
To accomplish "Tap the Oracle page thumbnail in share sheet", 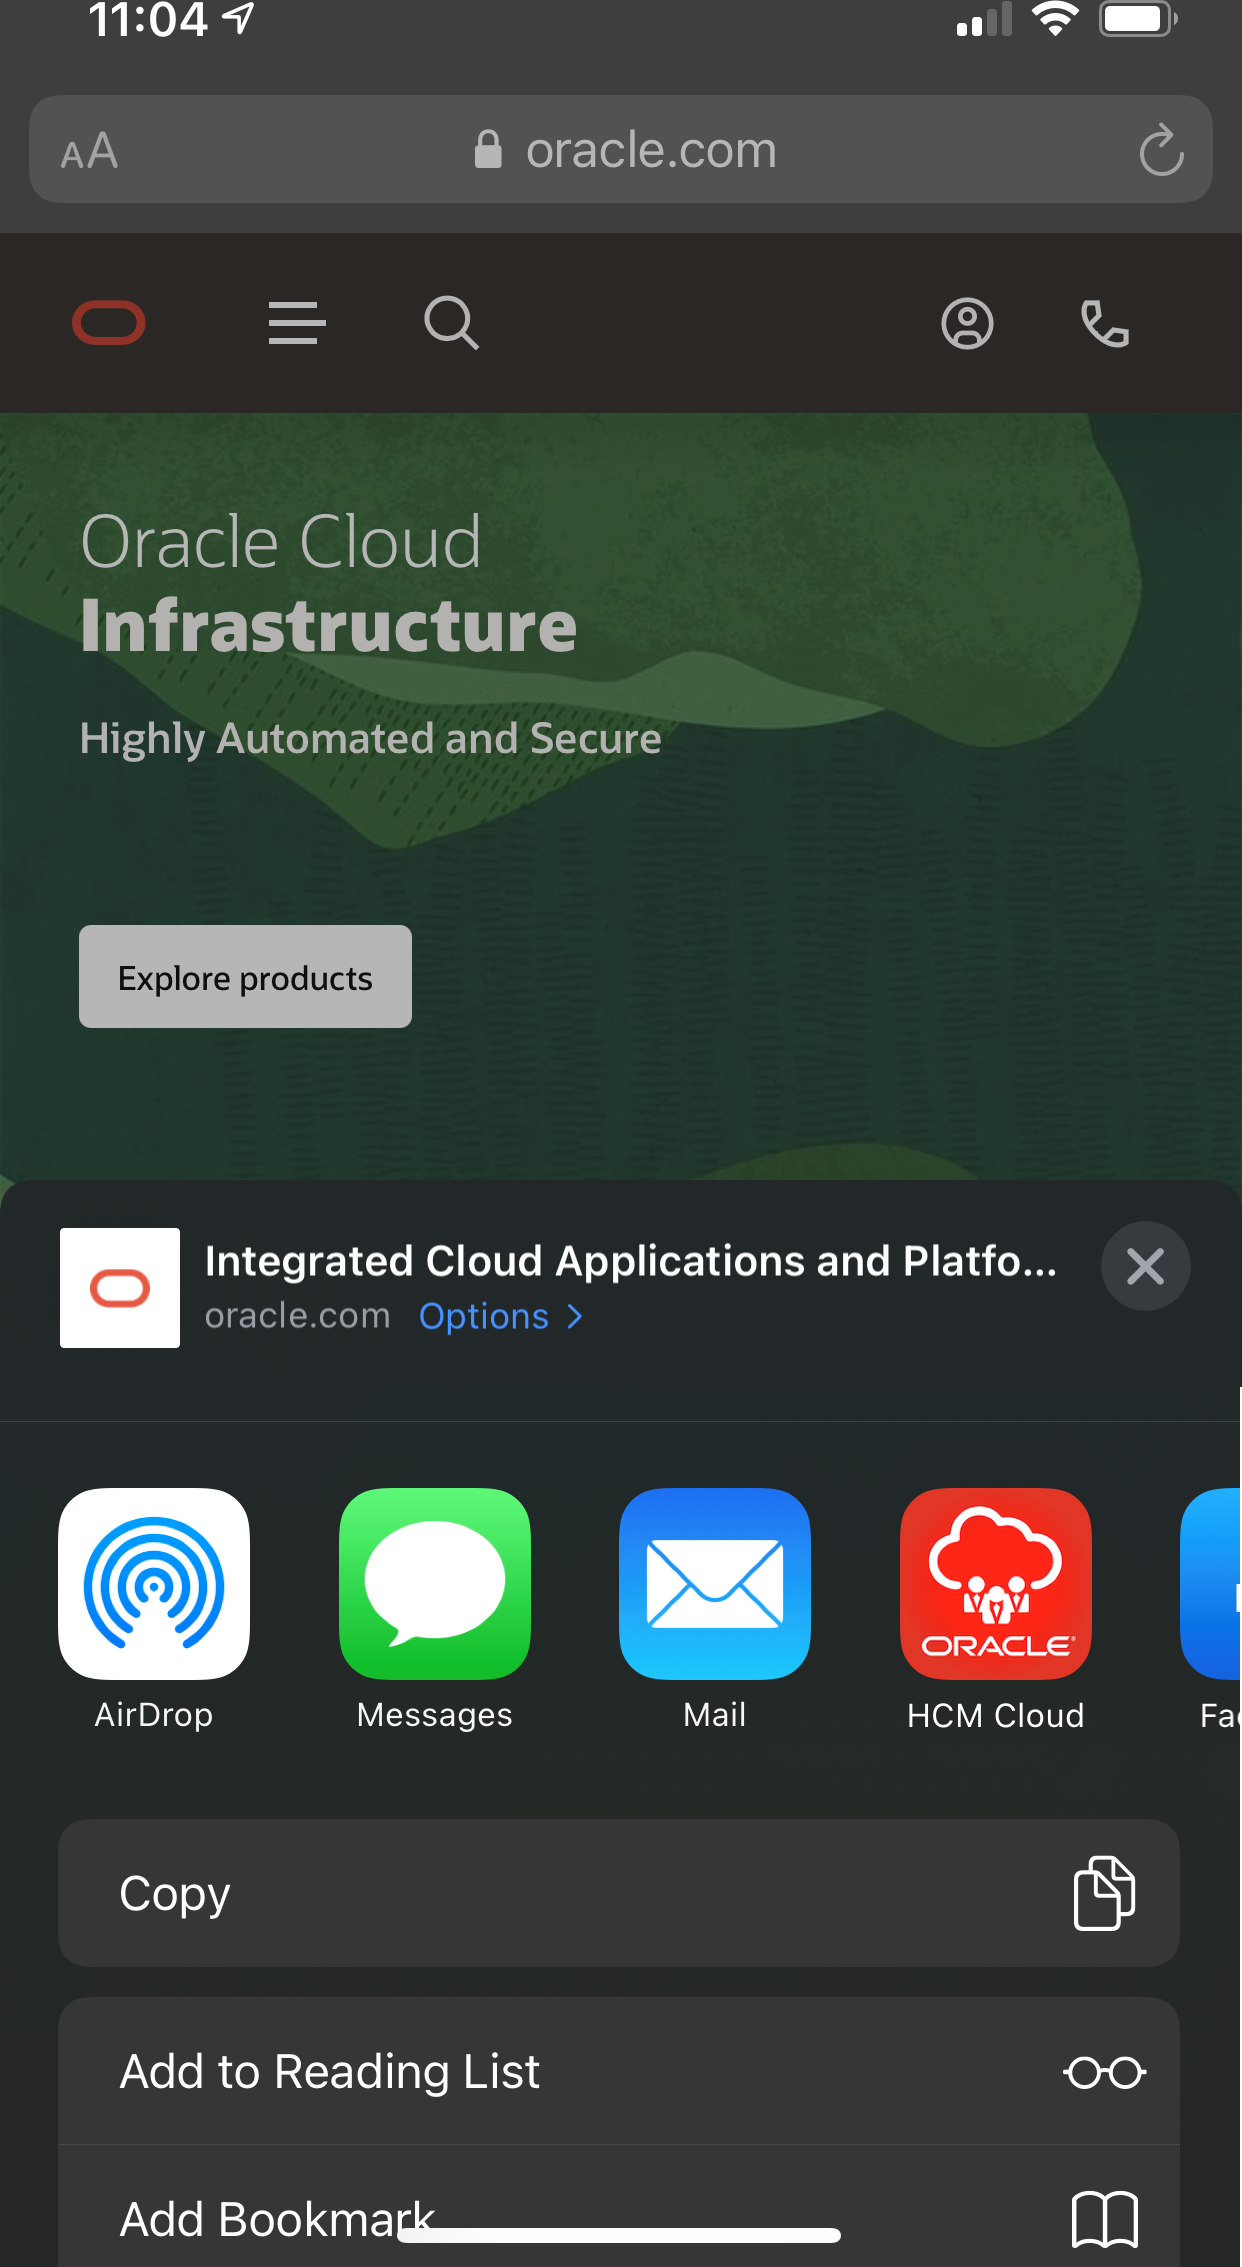I will pyautogui.click(x=120, y=1288).
